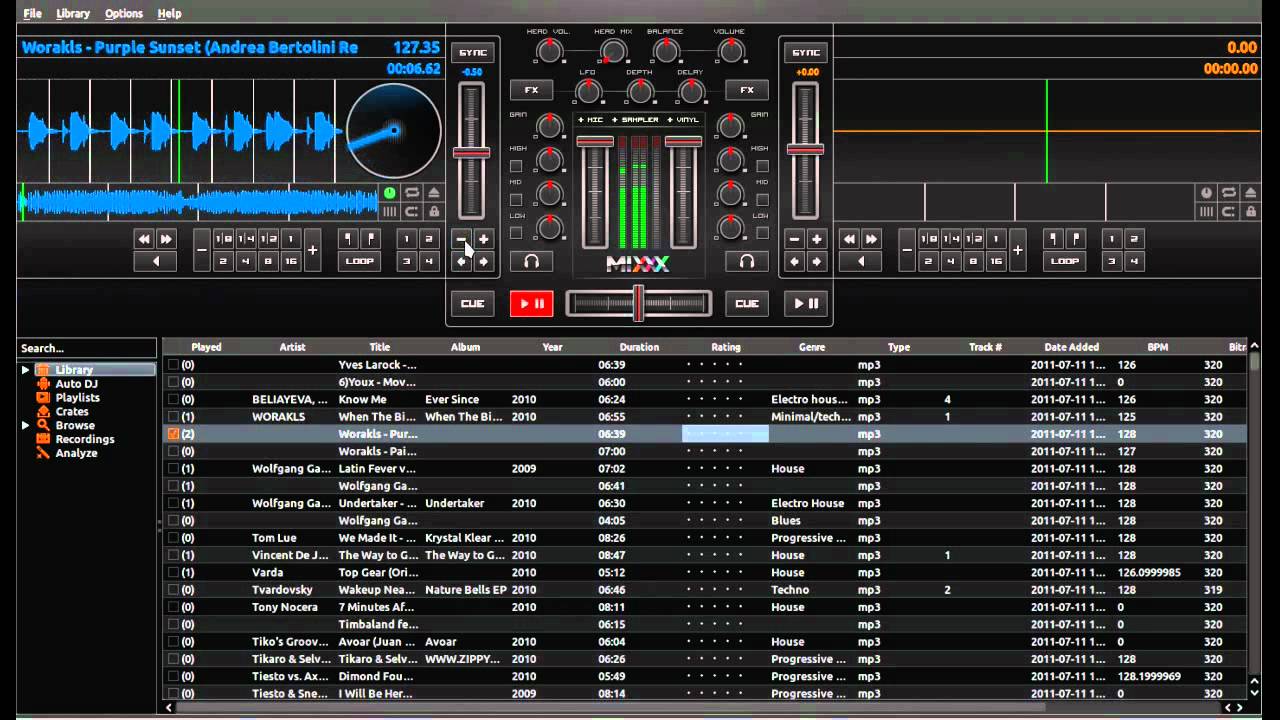1280x720 pixels.
Task: Click the red play/pause button on left deck
Action: [531, 303]
